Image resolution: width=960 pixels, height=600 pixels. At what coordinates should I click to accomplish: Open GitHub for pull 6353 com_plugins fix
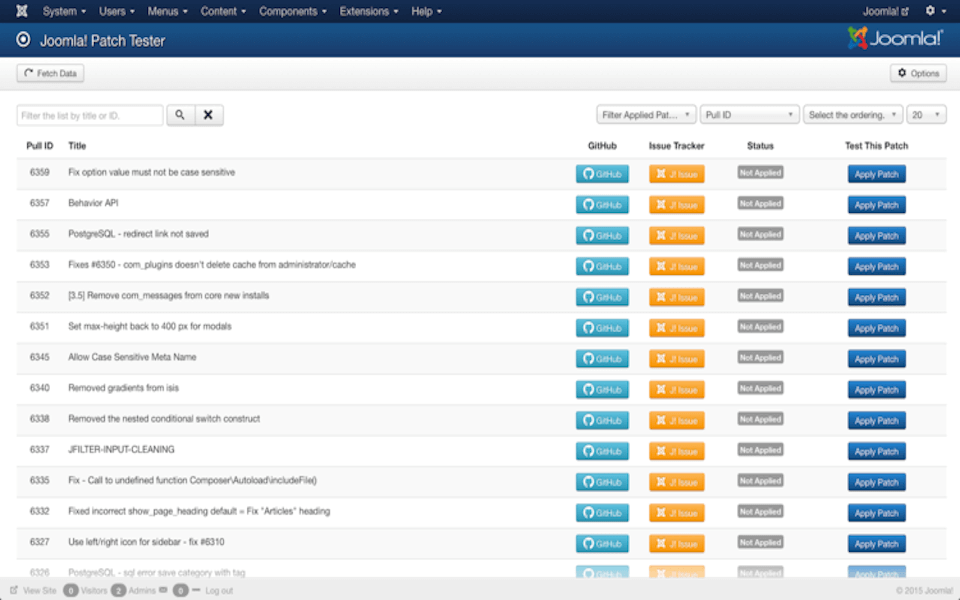pos(602,266)
